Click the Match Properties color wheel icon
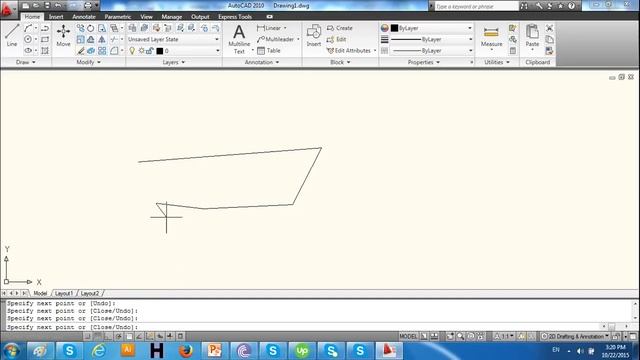The height and width of the screenshot is (360, 640). coord(384,28)
